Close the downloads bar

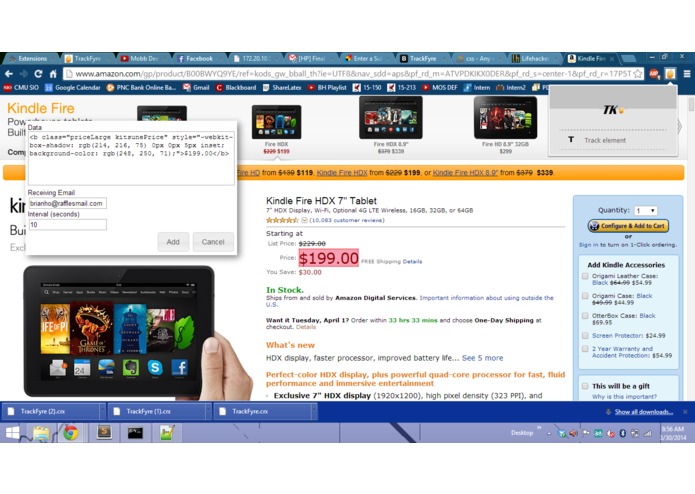(685, 412)
